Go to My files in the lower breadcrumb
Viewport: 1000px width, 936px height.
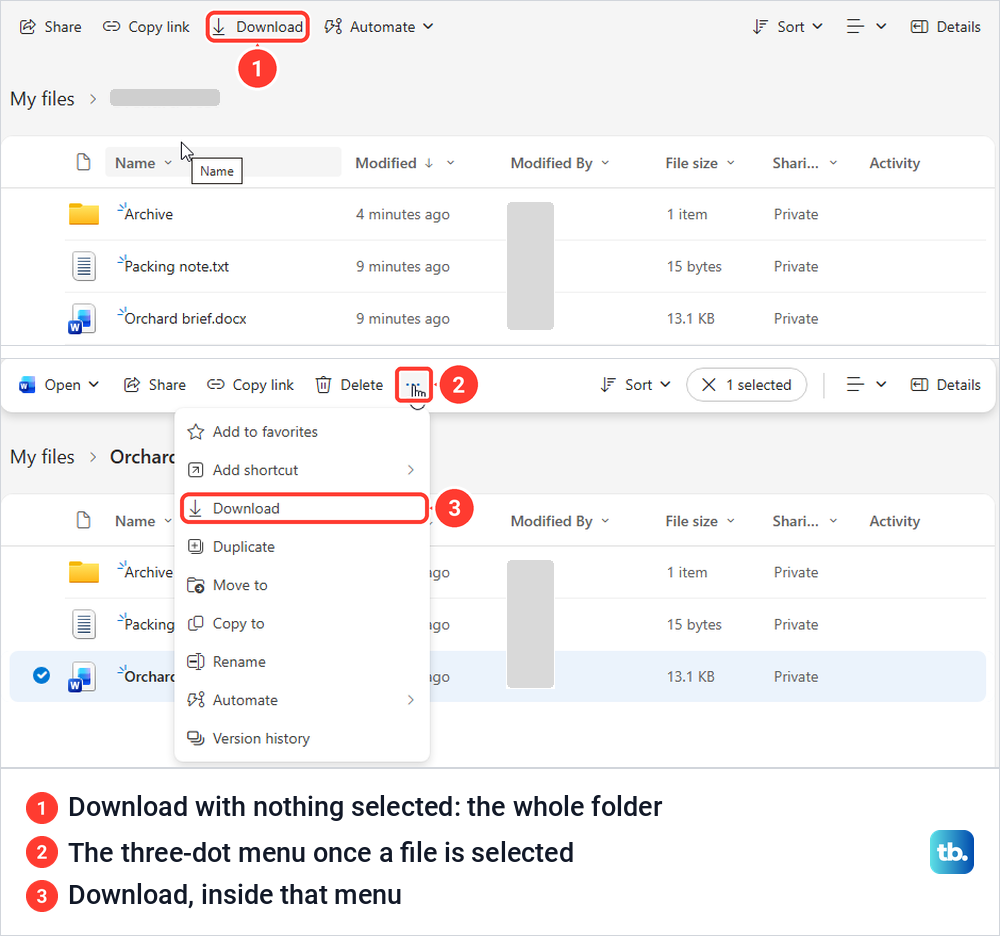coord(42,457)
